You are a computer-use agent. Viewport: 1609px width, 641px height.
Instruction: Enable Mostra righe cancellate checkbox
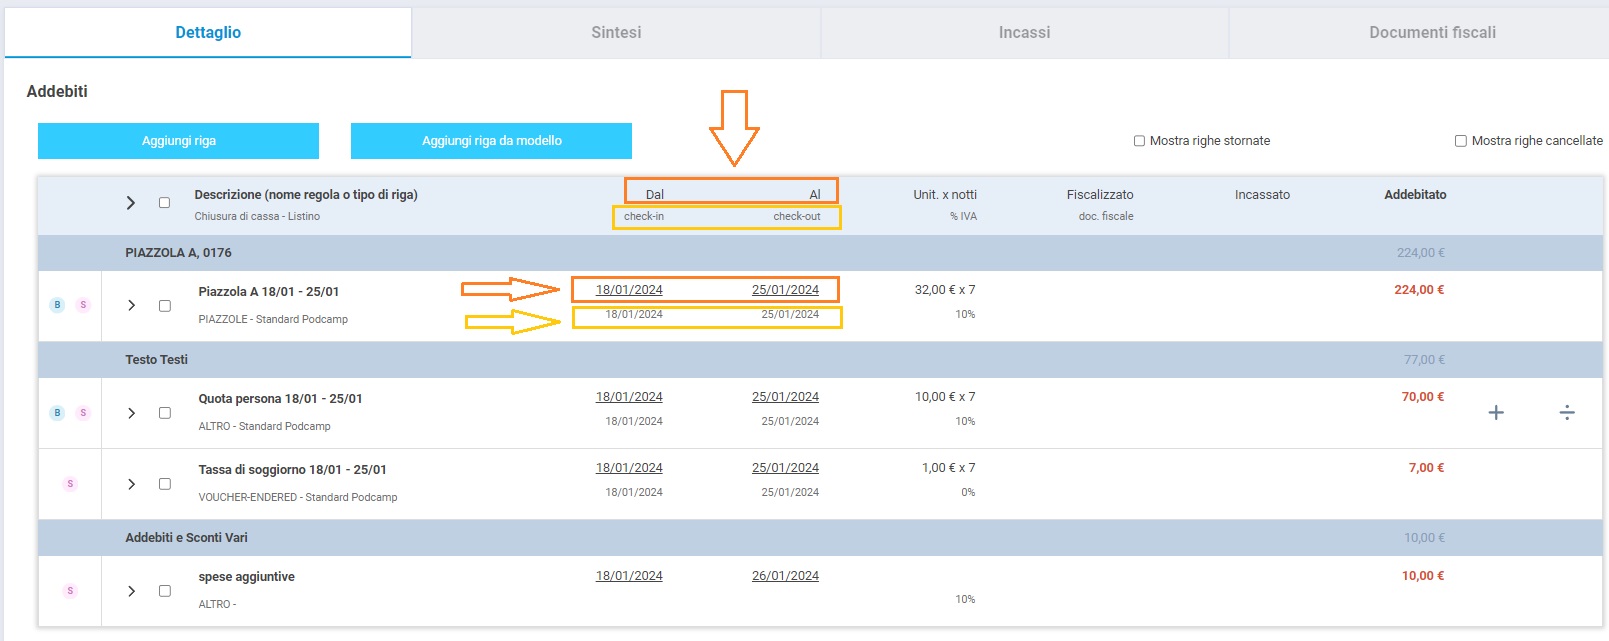(1460, 141)
